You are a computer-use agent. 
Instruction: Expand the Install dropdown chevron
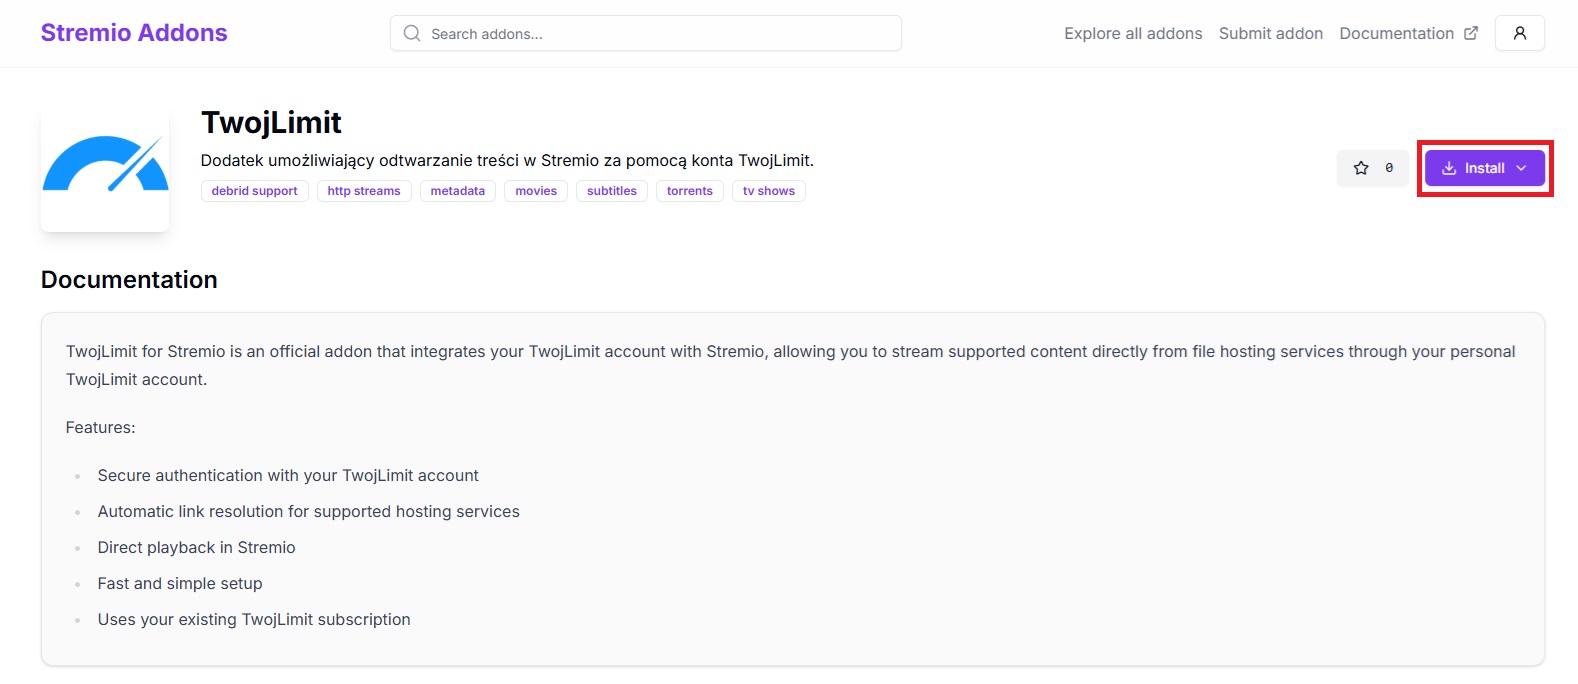[x=1521, y=168]
